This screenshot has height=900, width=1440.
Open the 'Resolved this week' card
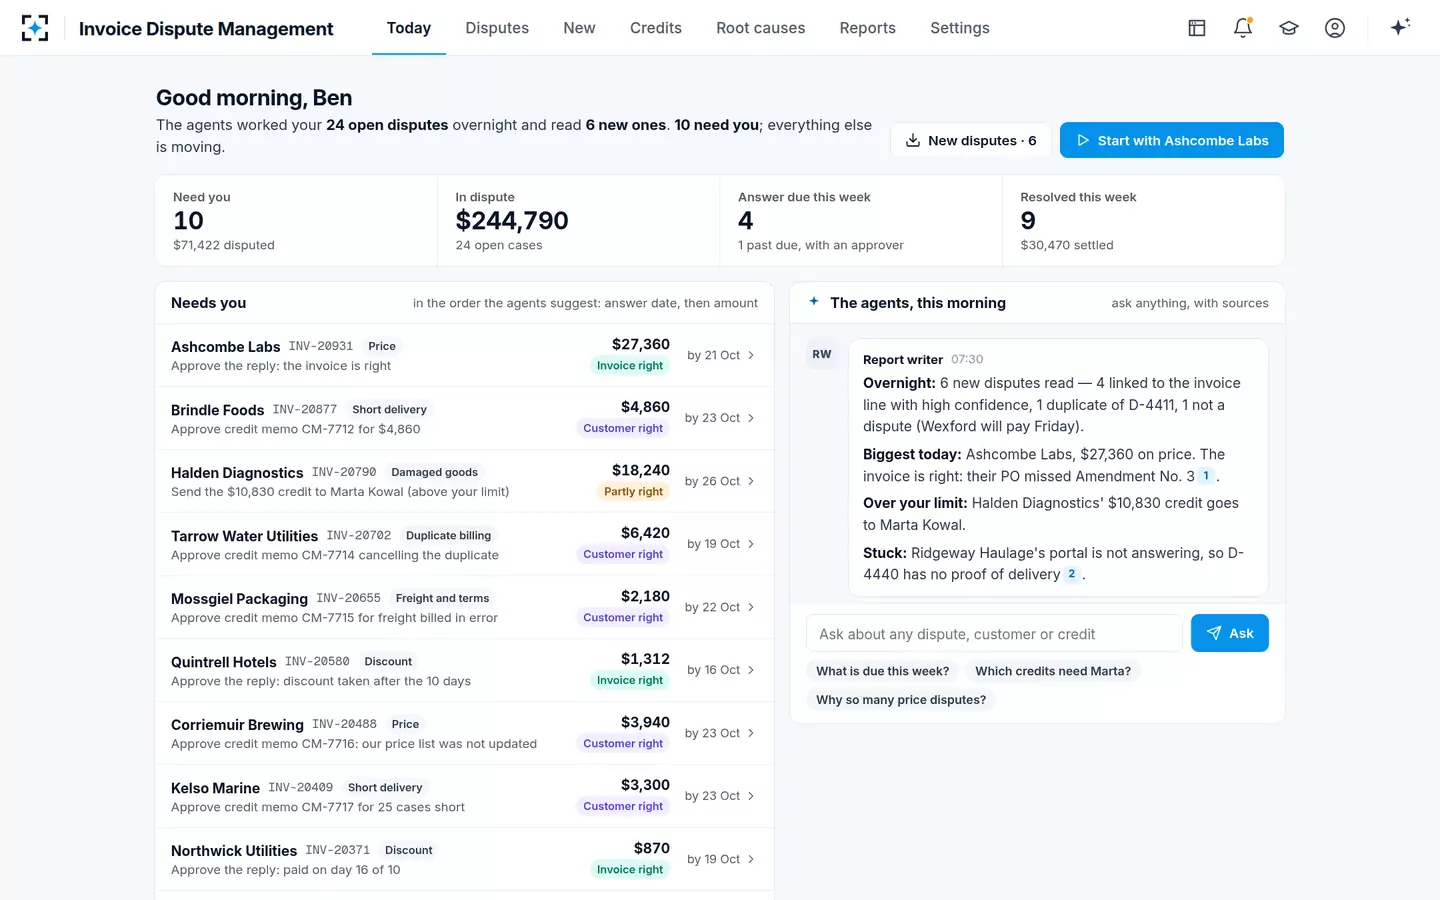(x=1143, y=221)
